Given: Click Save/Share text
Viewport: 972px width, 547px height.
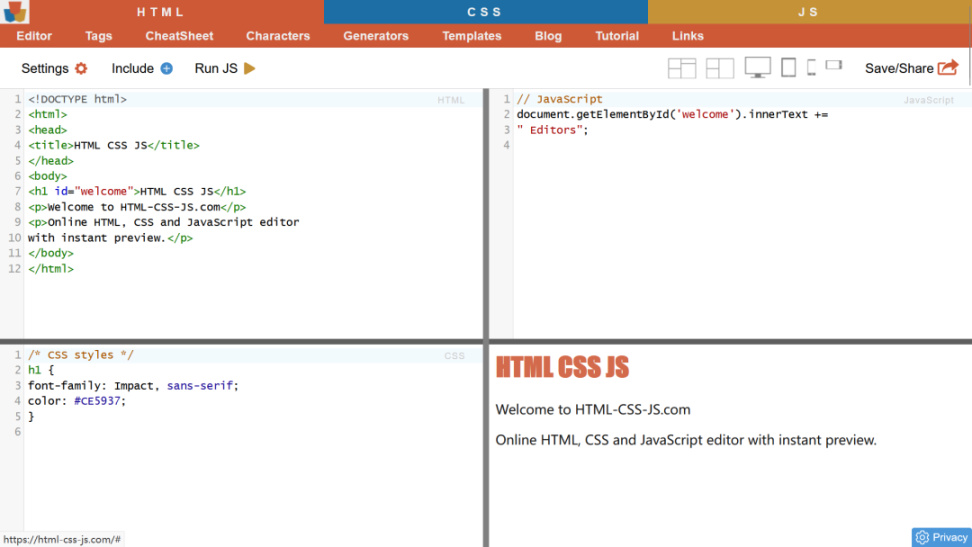Looking at the screenshot, I should 899,68.
